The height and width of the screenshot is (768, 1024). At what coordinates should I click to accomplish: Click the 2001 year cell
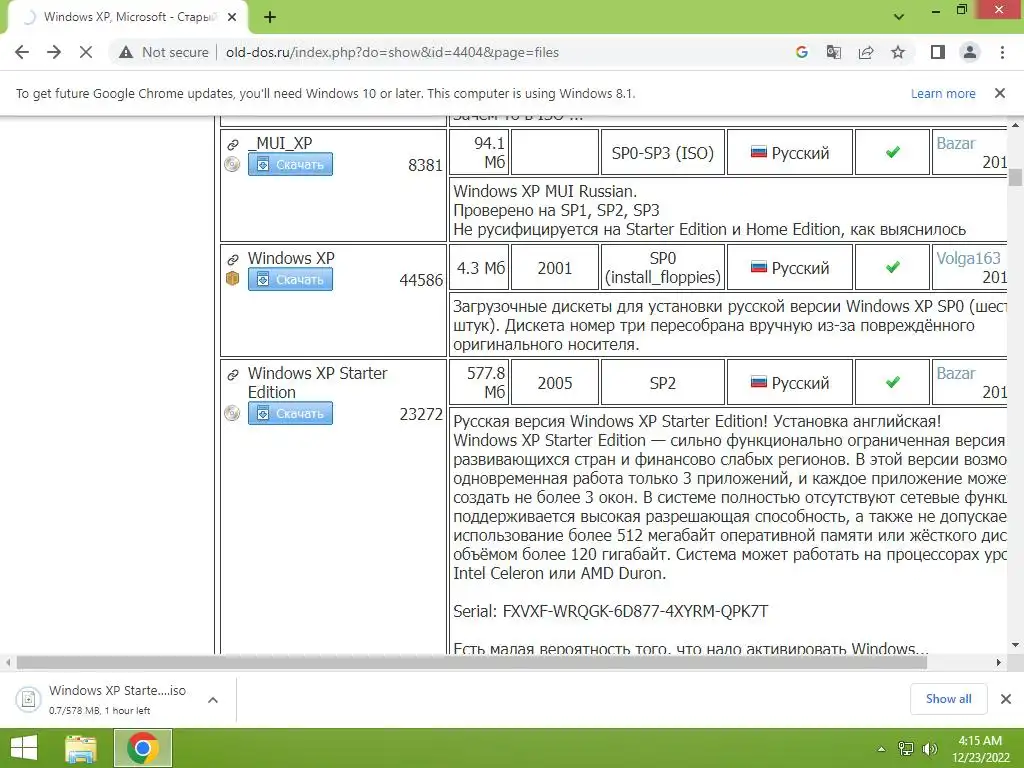[554, 268]
